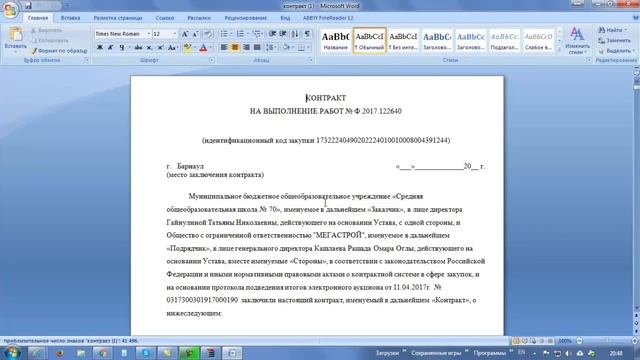
Task: Click the text highlight color icon
Action: tap(187, 48)
